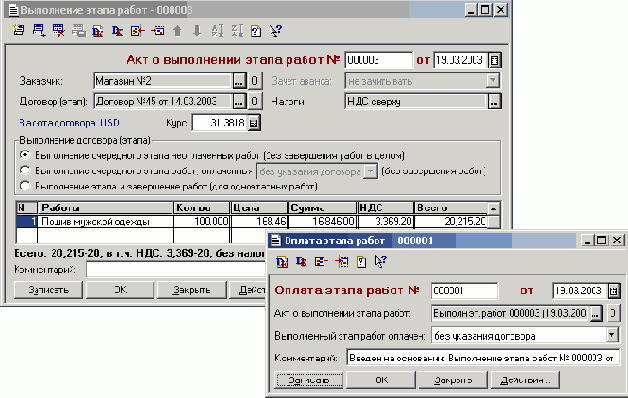This screenshot has height=398, width=628.
Task: Click the greyed copy row icon
Action: (78, 30)
